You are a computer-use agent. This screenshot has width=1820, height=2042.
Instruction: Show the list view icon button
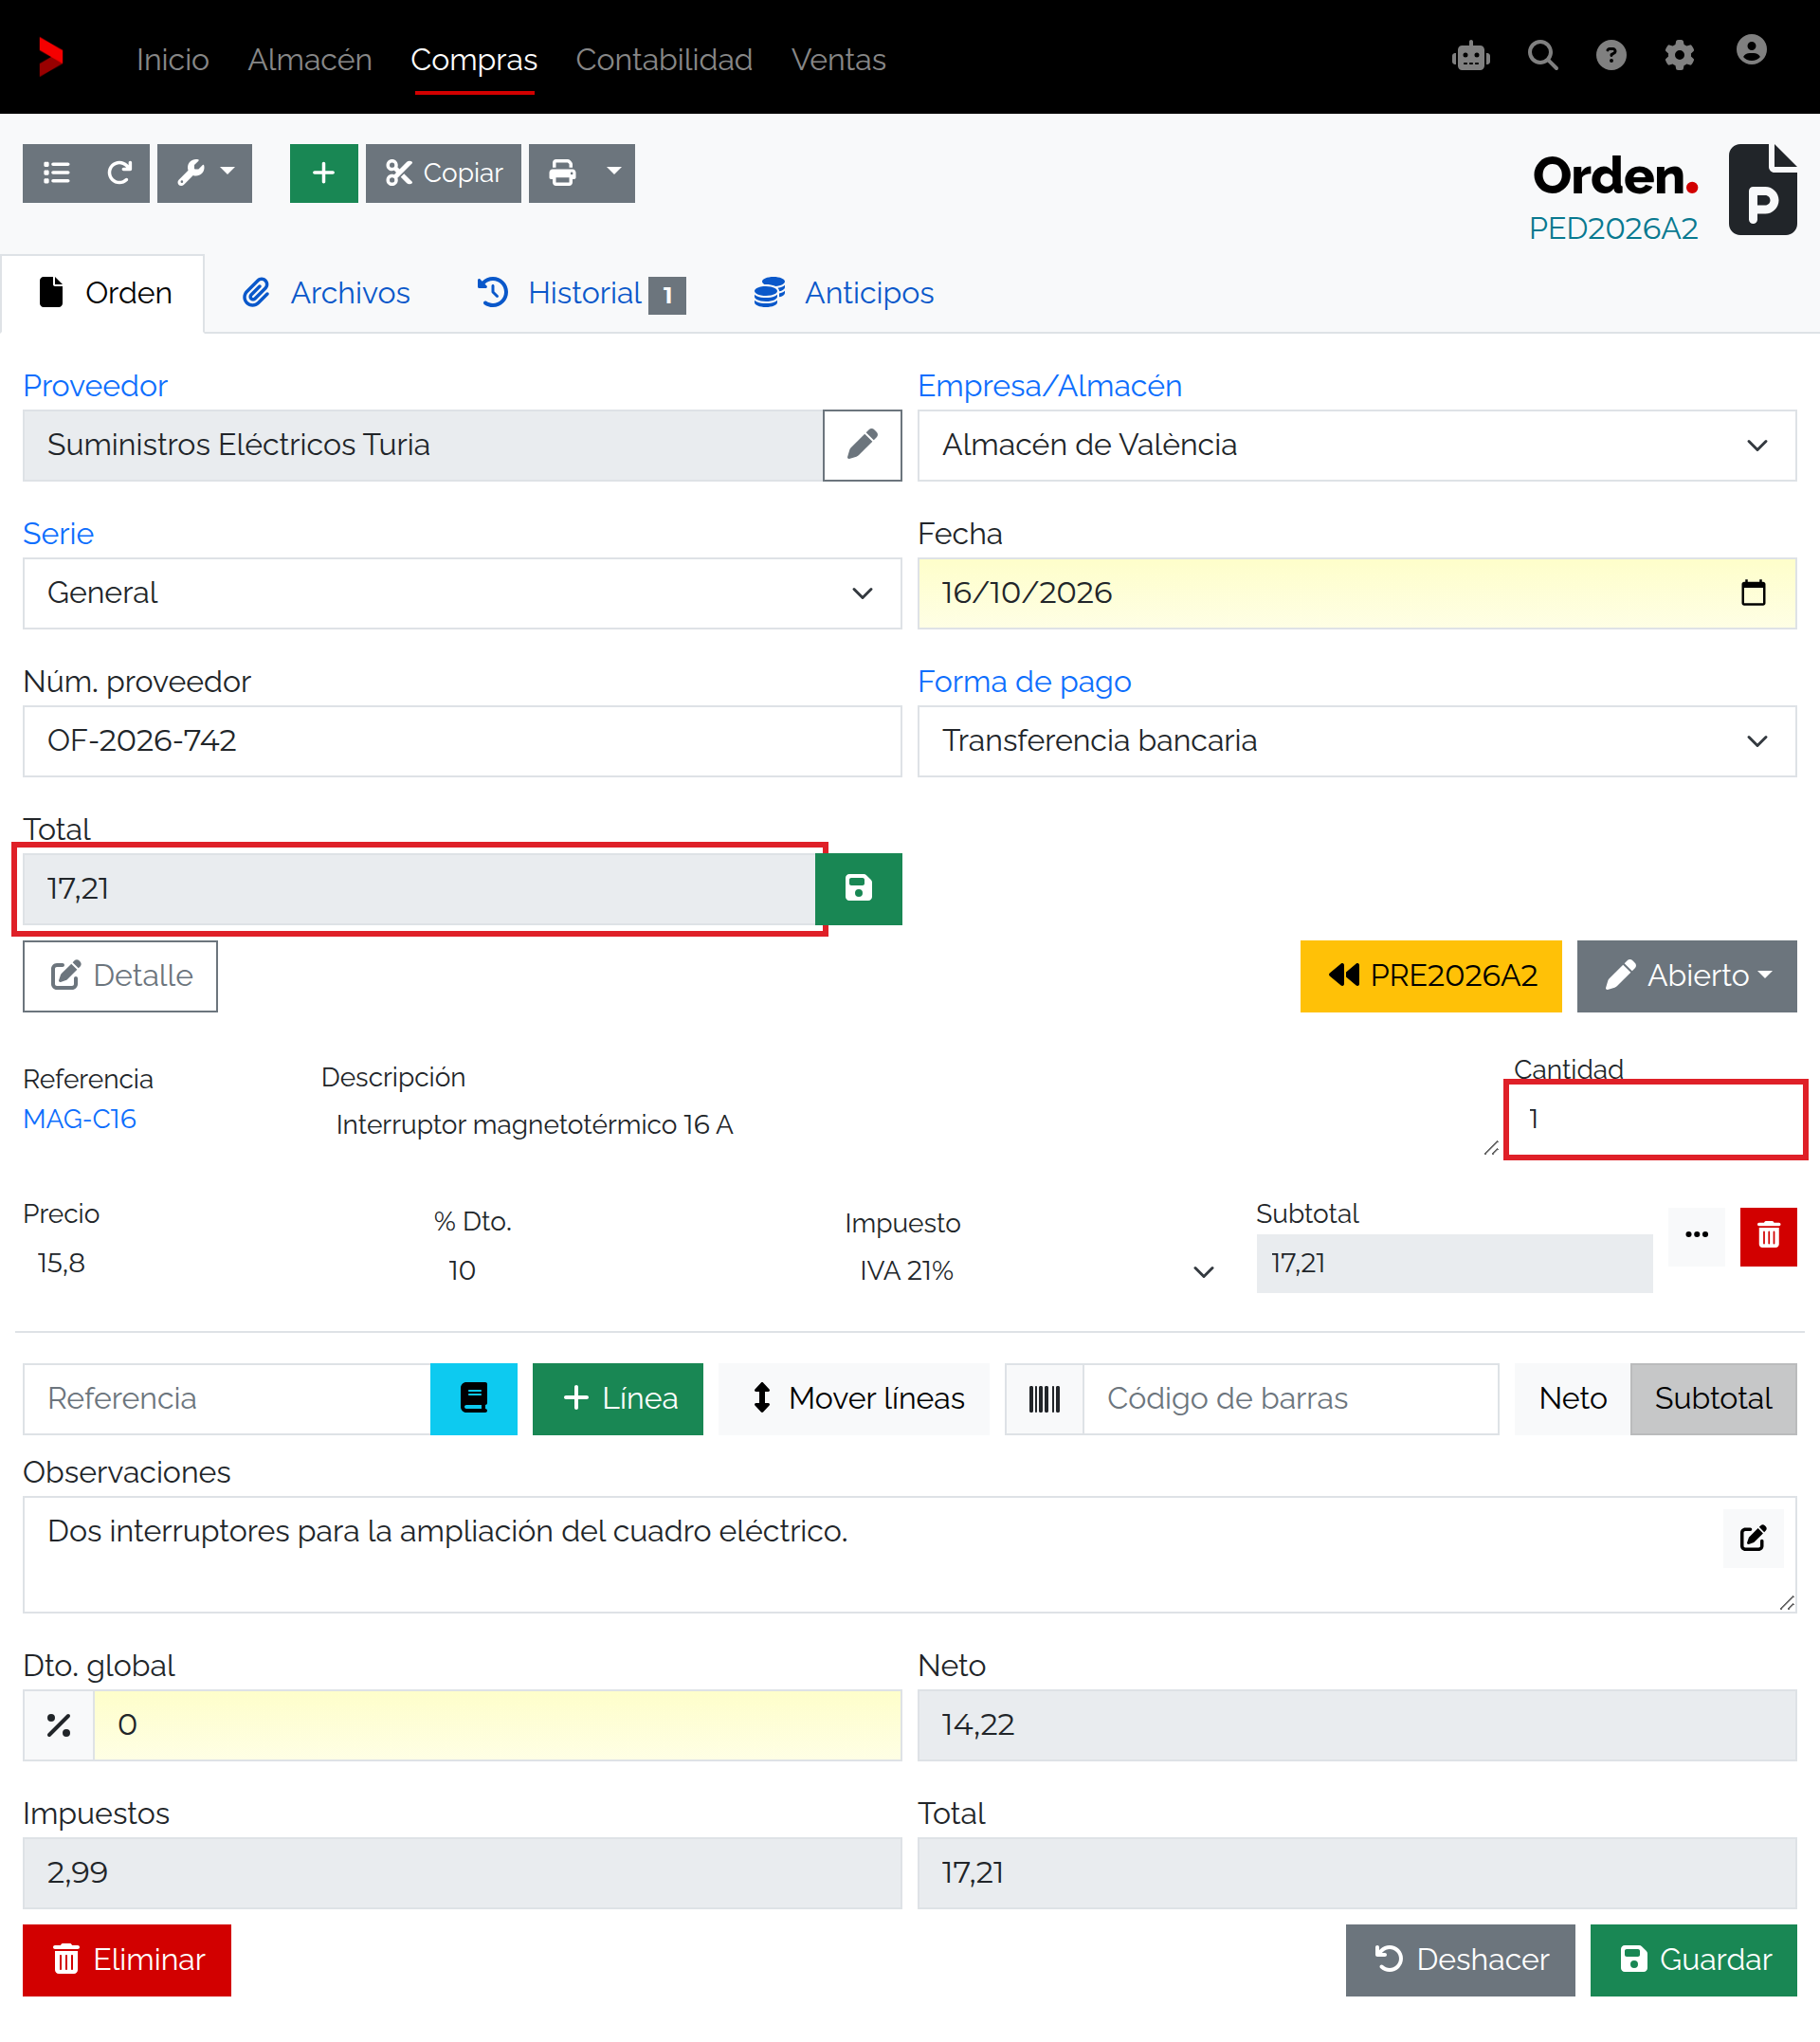(x=56, y=173)
